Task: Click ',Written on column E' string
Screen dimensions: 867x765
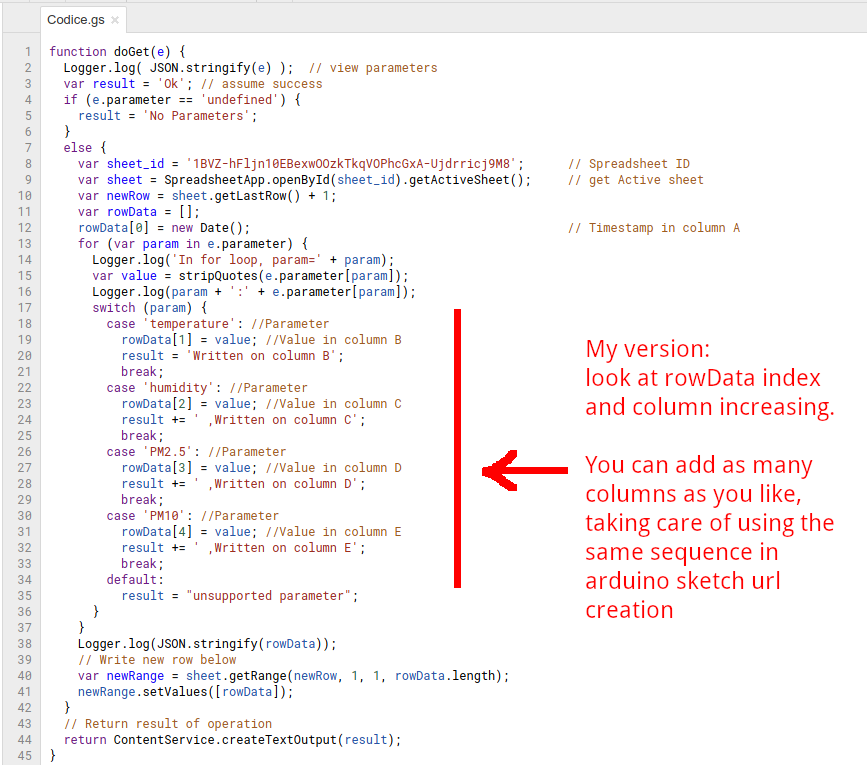Action: 275,549
